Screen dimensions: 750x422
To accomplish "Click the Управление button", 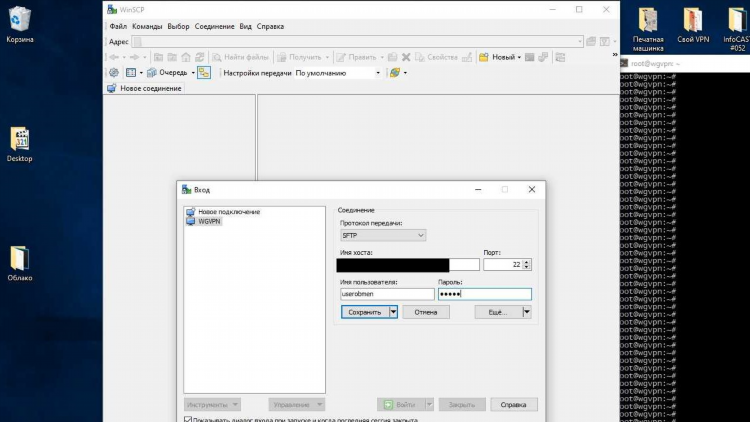I will coord(297,405).
